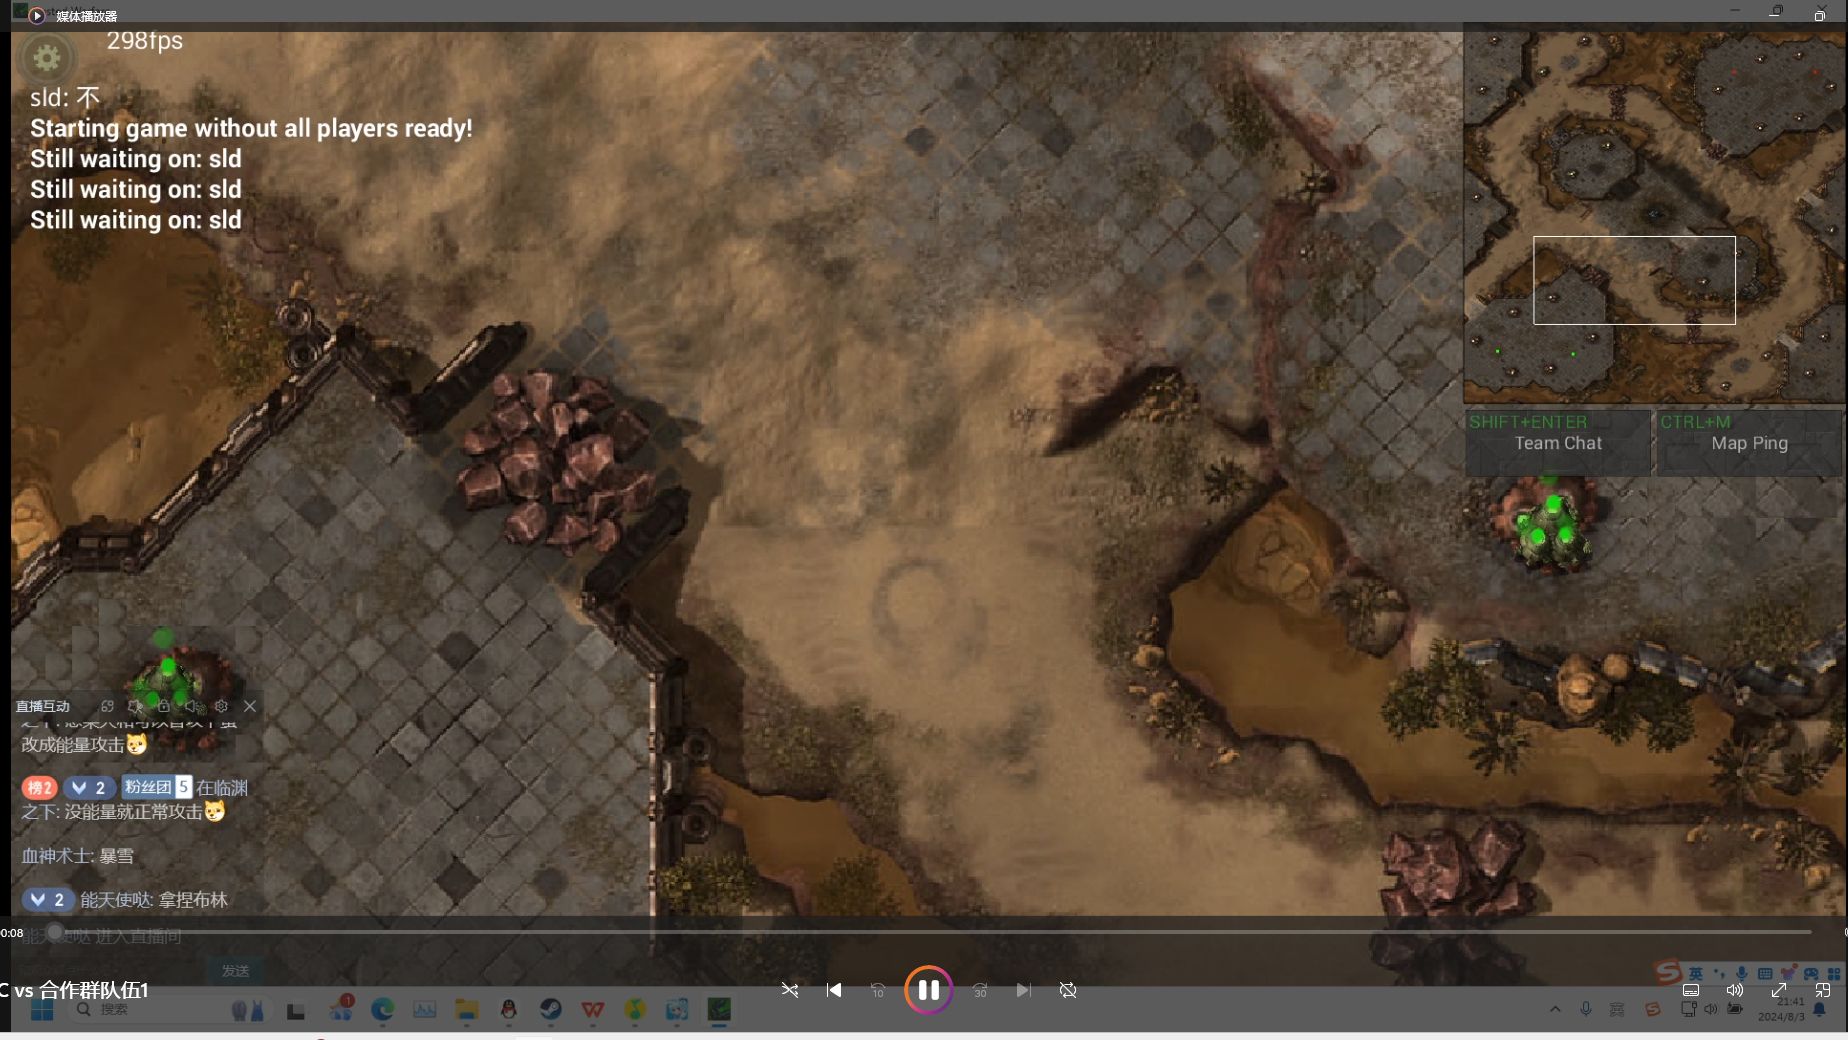Toggle repeat mode in the player
Viewport: 1848px width, 1040px height.
[1068, 990]
